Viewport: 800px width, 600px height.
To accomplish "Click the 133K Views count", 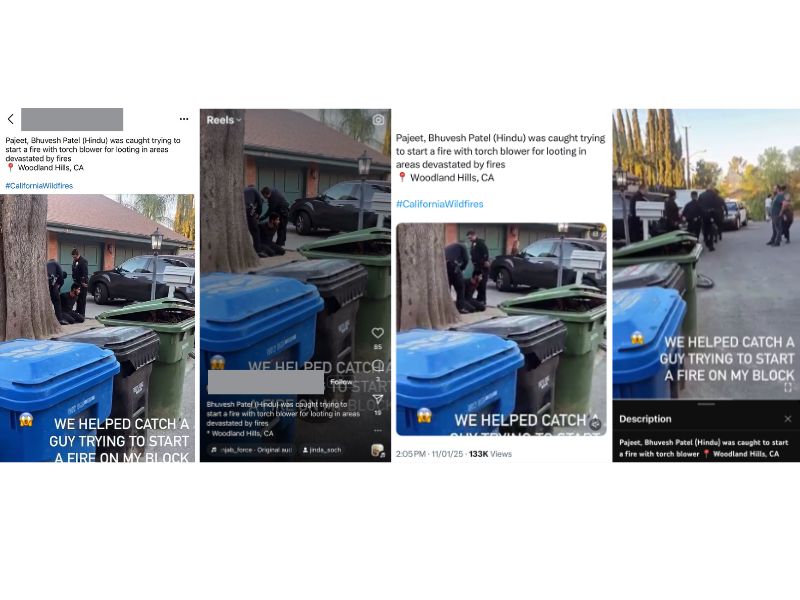I will point(490,454).
